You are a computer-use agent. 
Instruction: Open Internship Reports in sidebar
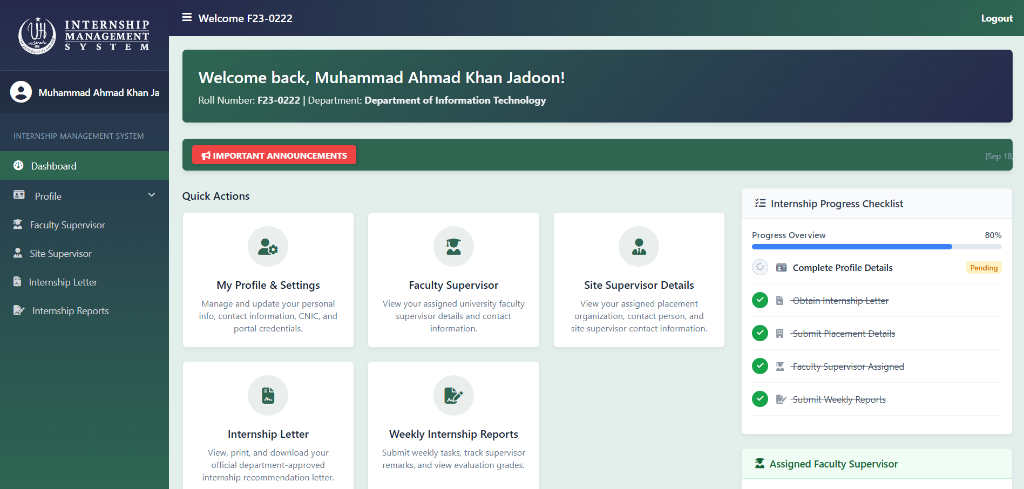coord(84,311)
